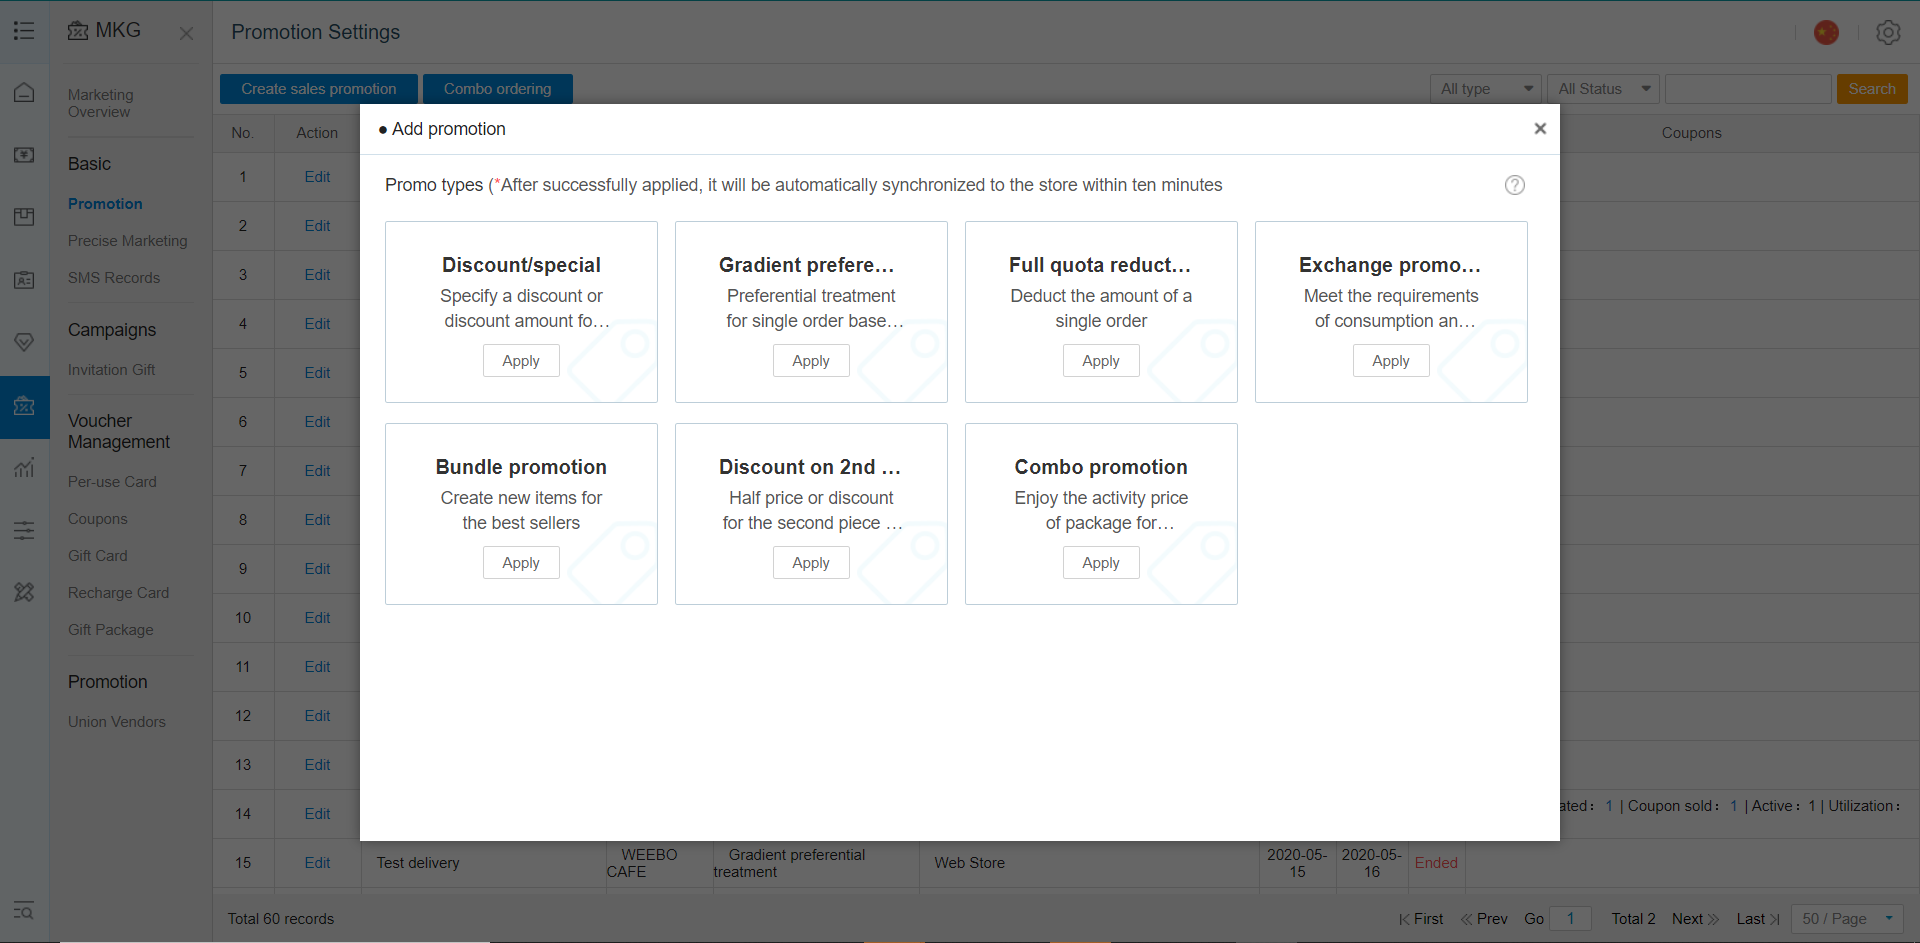1920x943 pixels.
Task: Click the 'Test delivery' row name
Action: point(418,863)
